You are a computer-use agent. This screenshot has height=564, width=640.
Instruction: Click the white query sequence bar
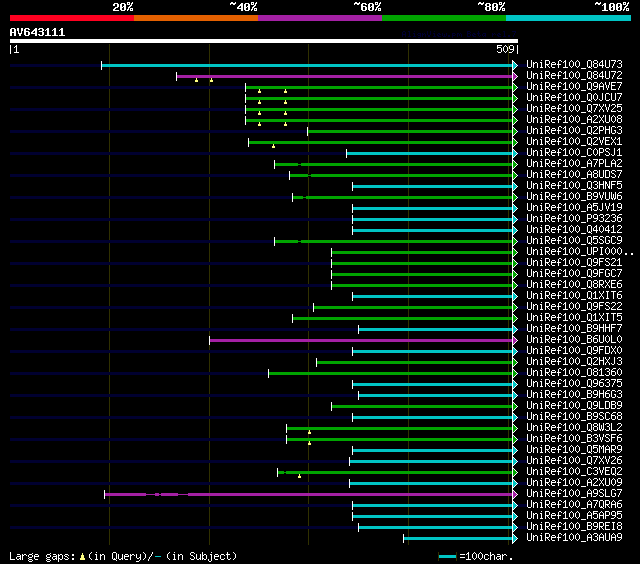[264, 41]
